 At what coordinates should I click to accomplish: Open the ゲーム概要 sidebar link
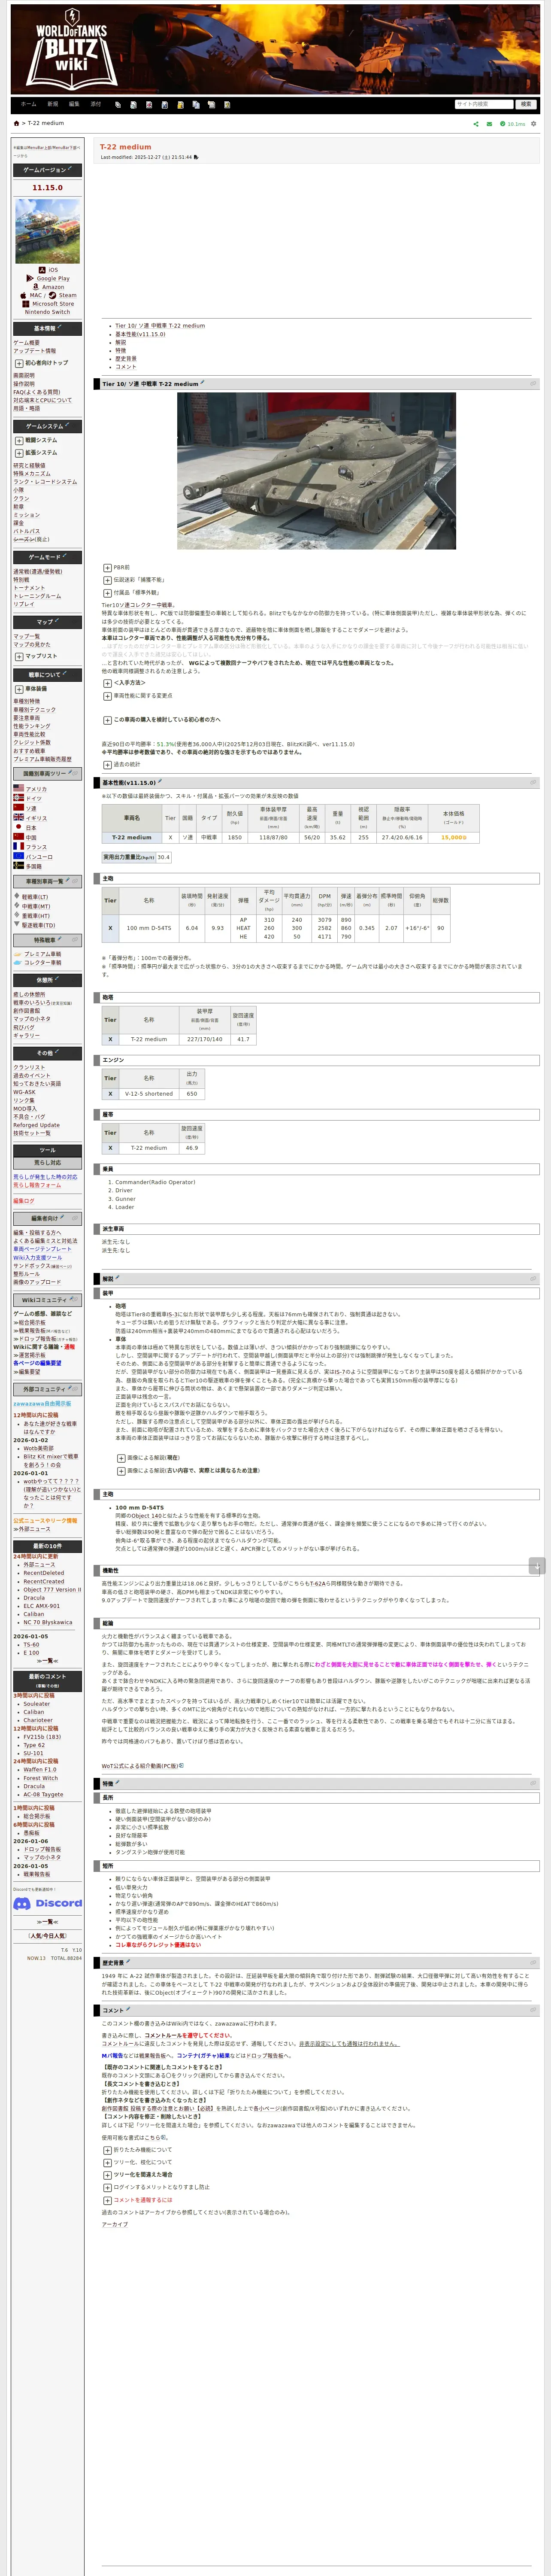[x=26, y=343]
